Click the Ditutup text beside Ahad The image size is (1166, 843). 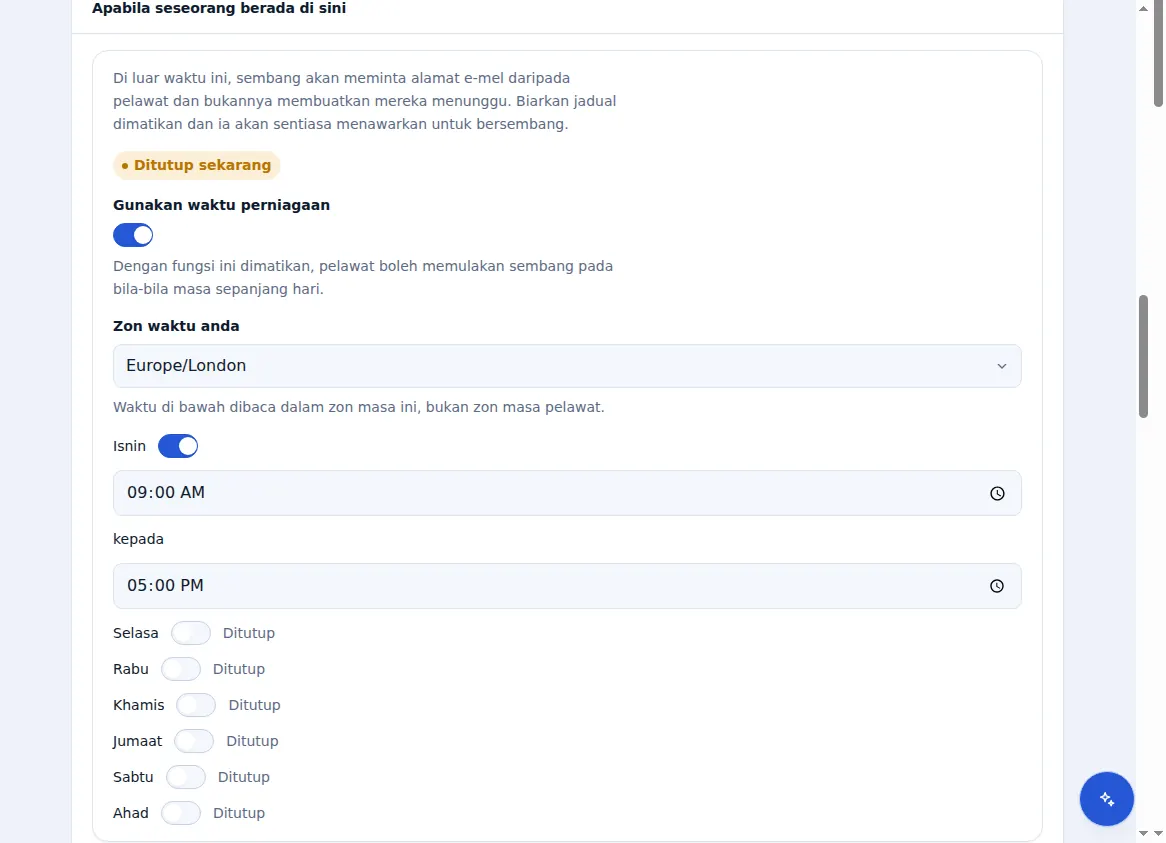pyautogui.click(x=239, y=813)
